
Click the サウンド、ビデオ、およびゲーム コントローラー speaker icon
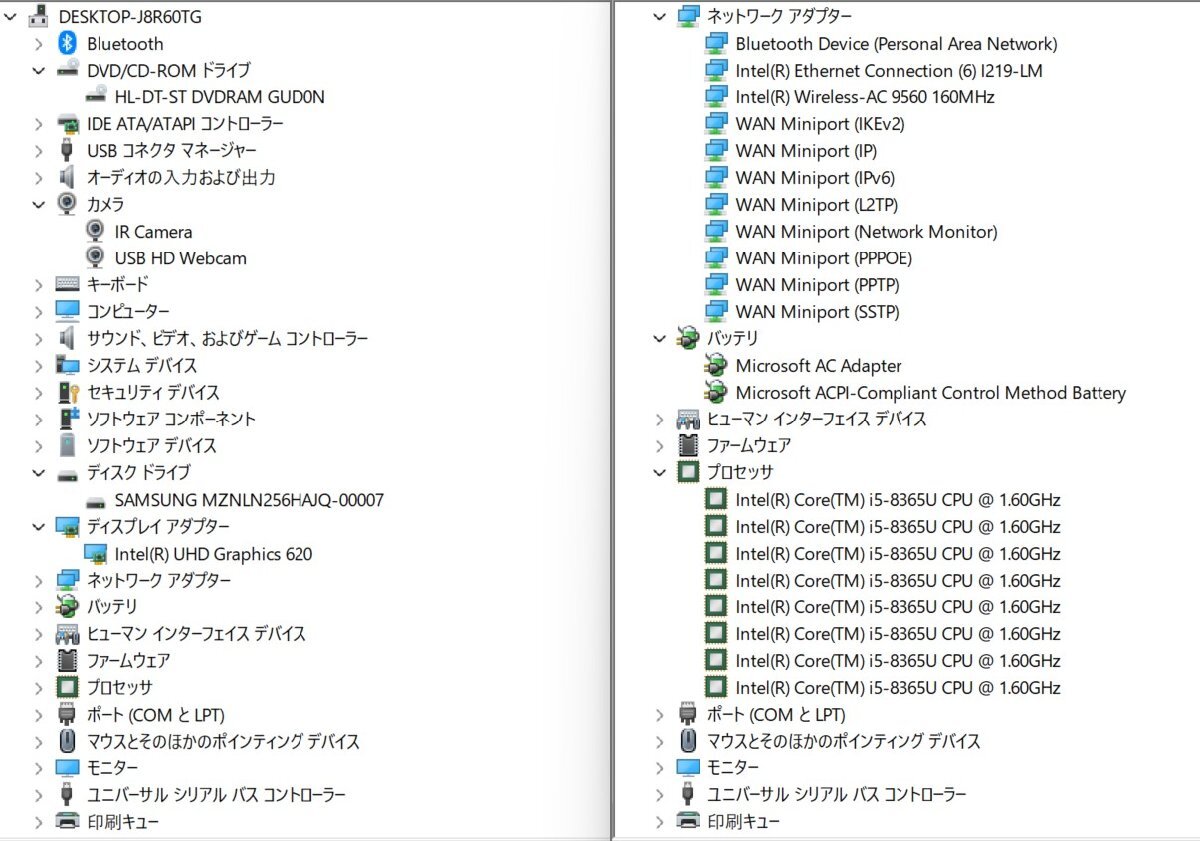click(x=67, y=338)
